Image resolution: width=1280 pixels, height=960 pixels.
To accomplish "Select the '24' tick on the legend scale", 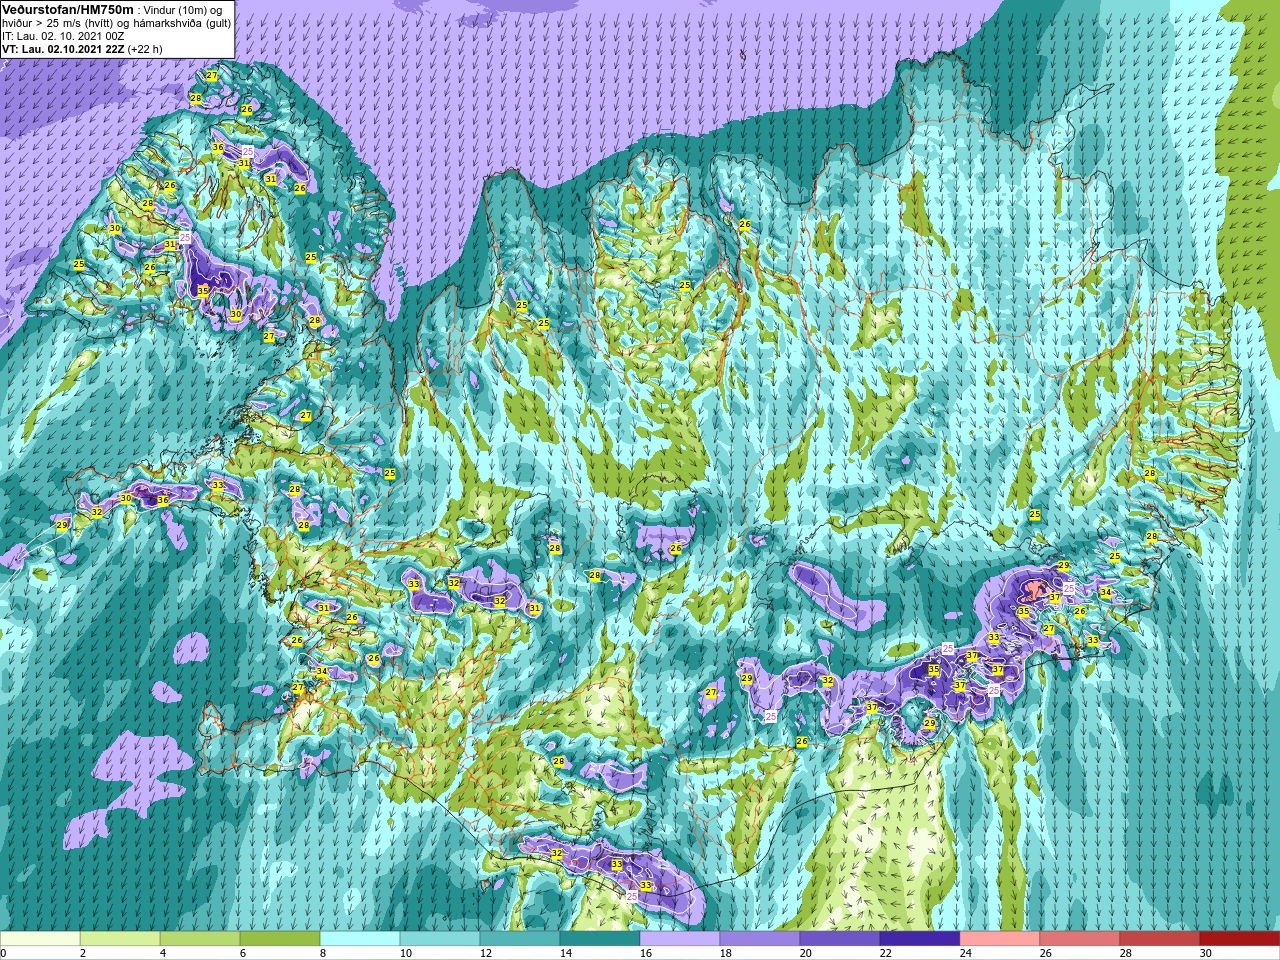I will coord(965,953).
